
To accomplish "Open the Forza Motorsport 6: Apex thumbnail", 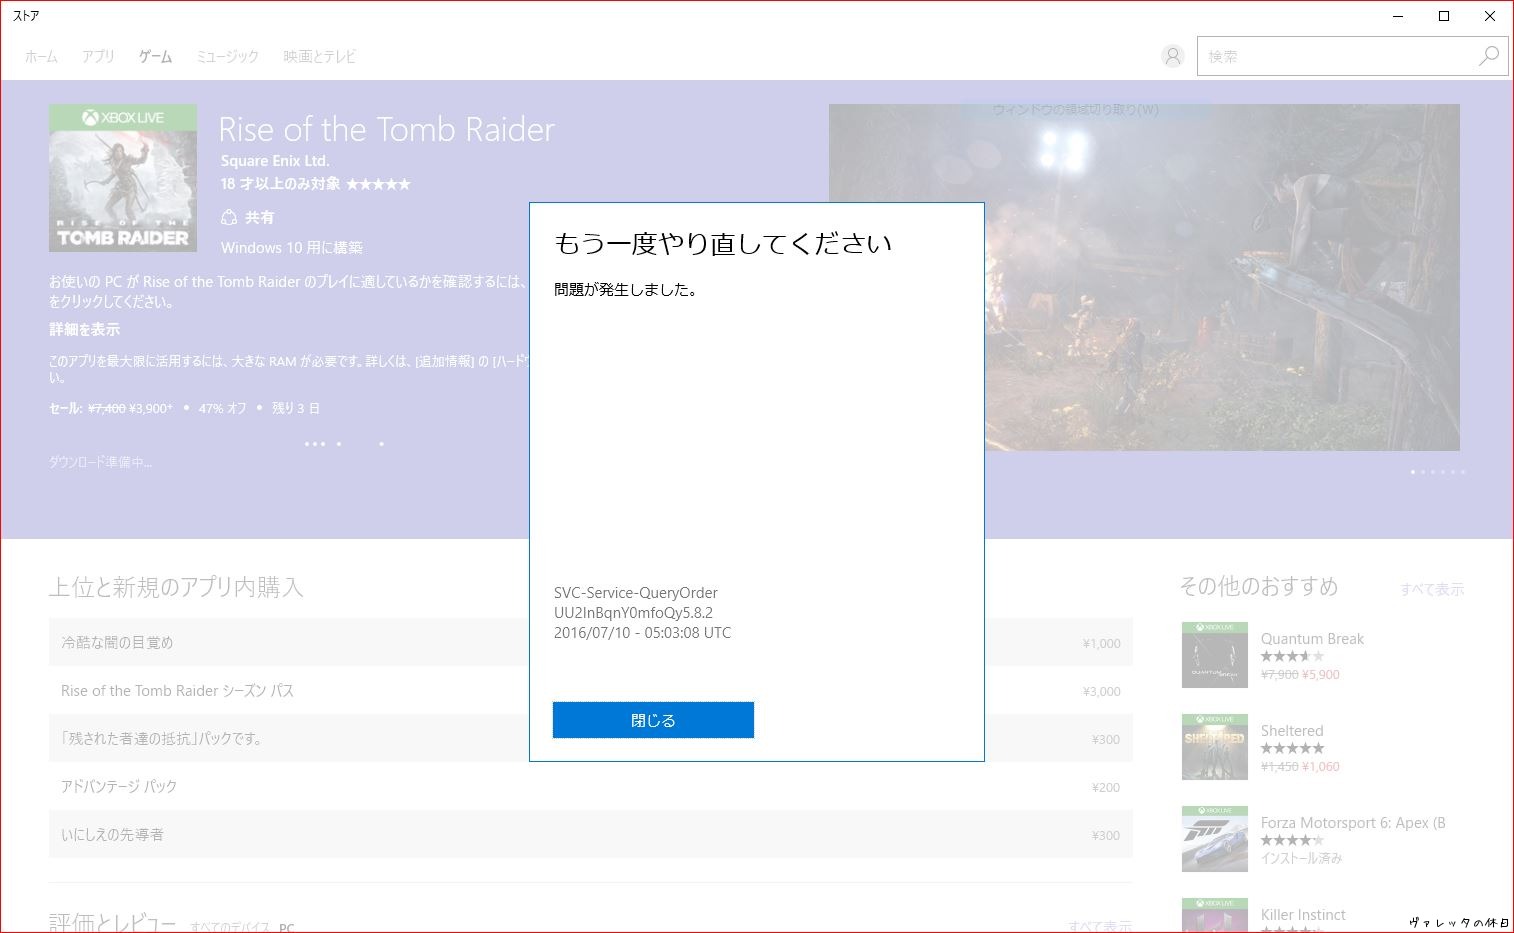I will (x=1215, y=839).
